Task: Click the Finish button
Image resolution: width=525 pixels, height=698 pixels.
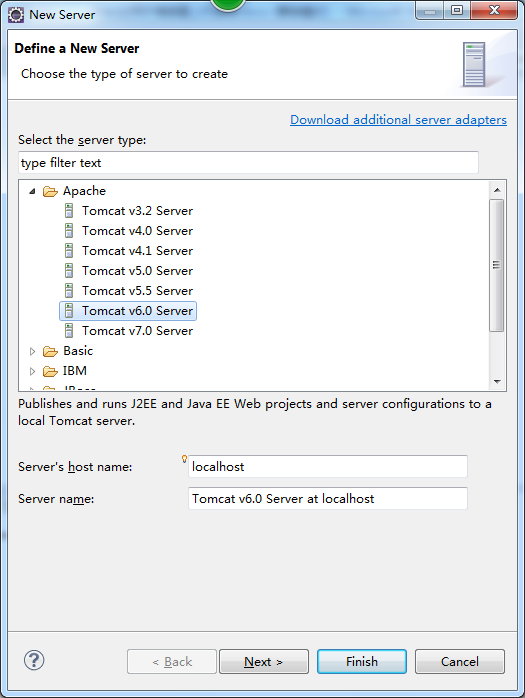Action: [x=362, y=661]
